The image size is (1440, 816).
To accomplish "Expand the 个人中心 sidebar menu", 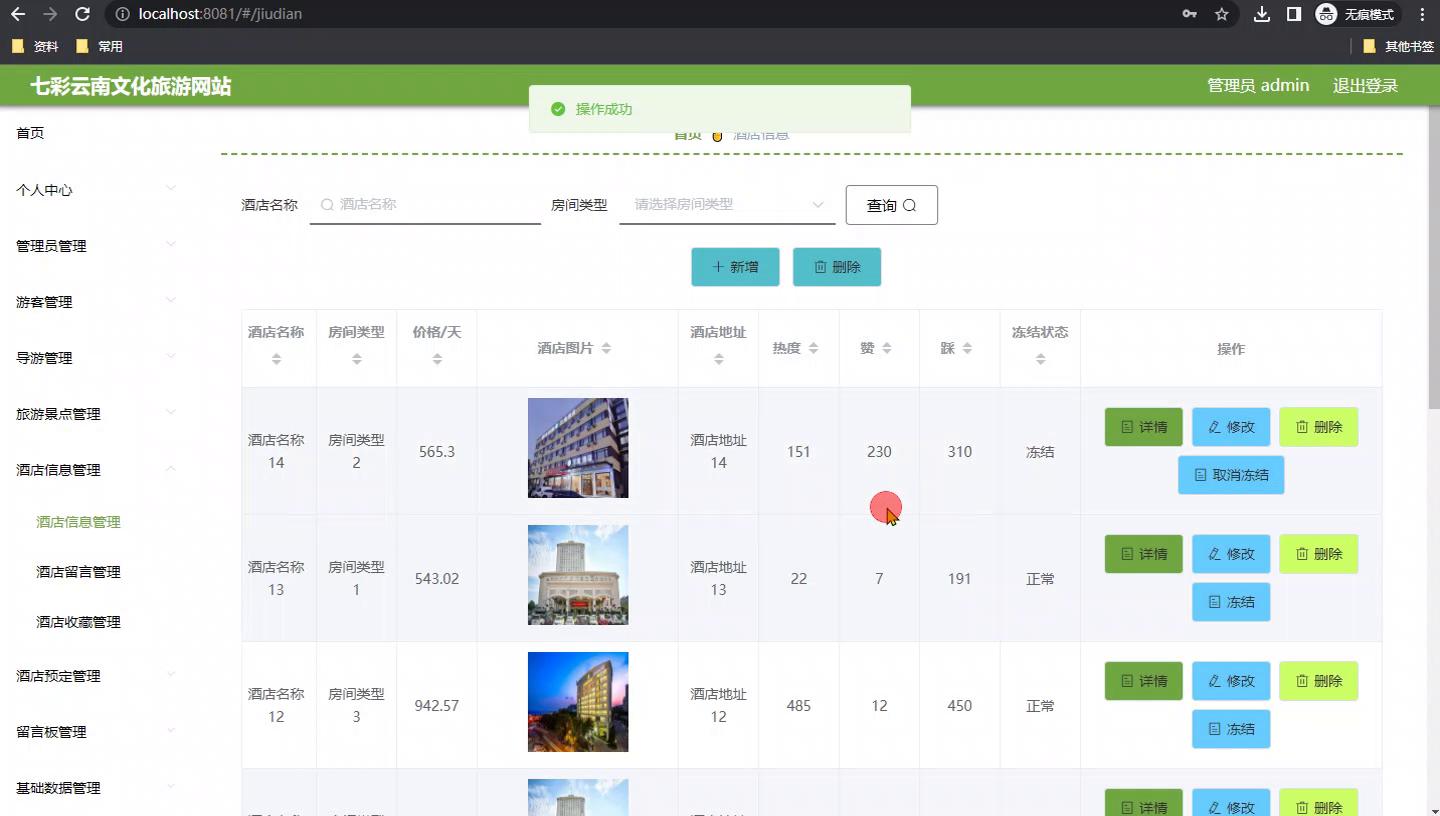I will point(97,190).
